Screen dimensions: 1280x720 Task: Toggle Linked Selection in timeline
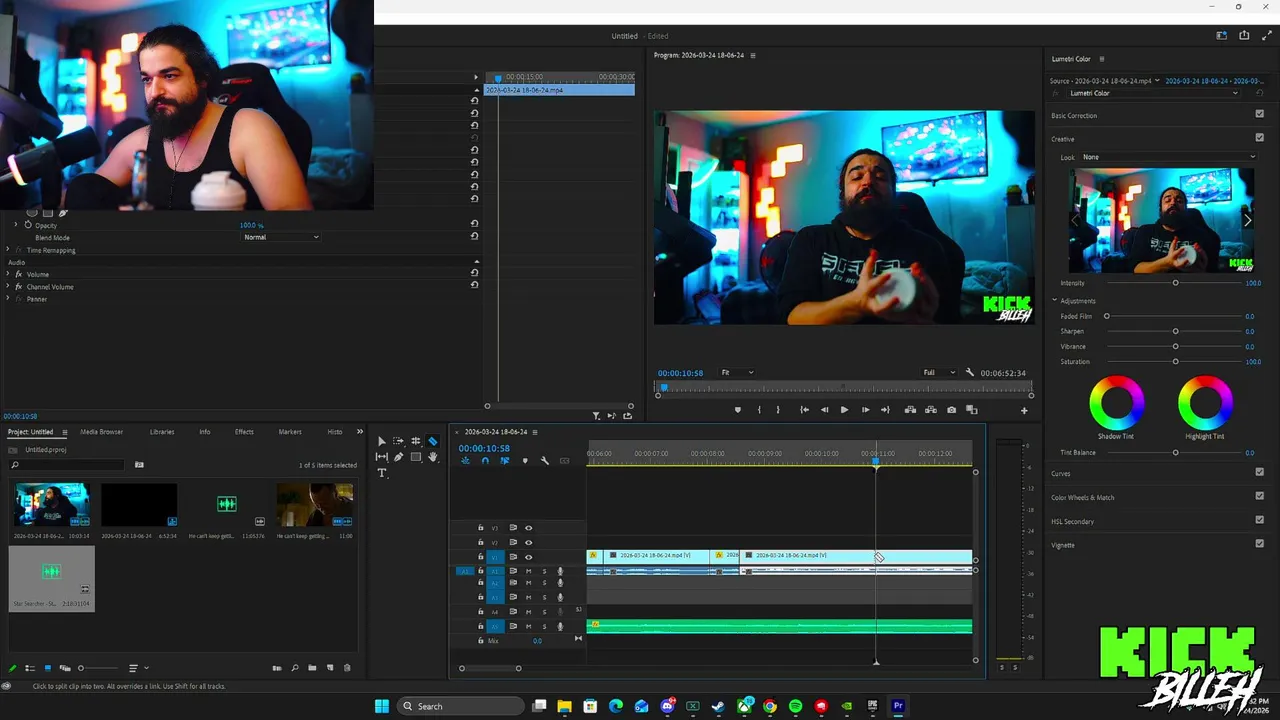click(504, 461)
